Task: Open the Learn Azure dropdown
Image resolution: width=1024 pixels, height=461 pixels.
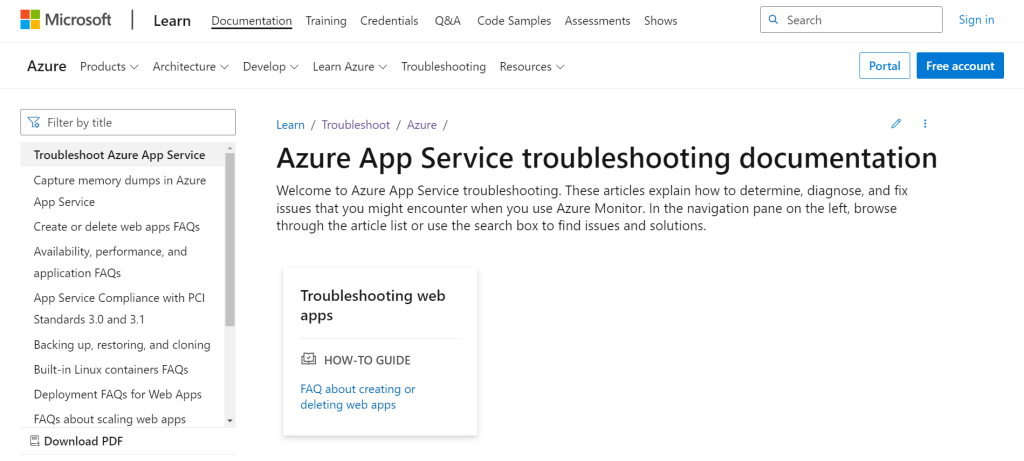Action: pos(350,67)
